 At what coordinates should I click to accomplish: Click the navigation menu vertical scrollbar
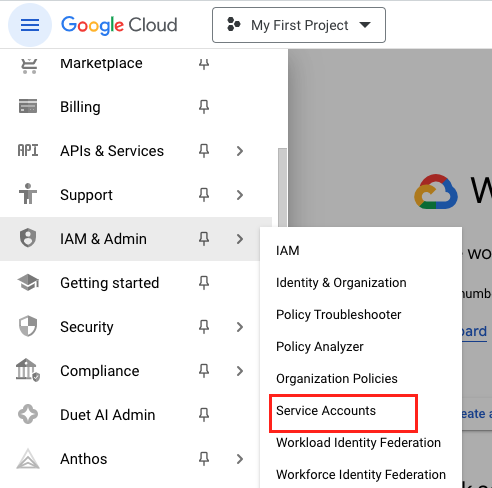pyautogui.click(x=282, y=188)
